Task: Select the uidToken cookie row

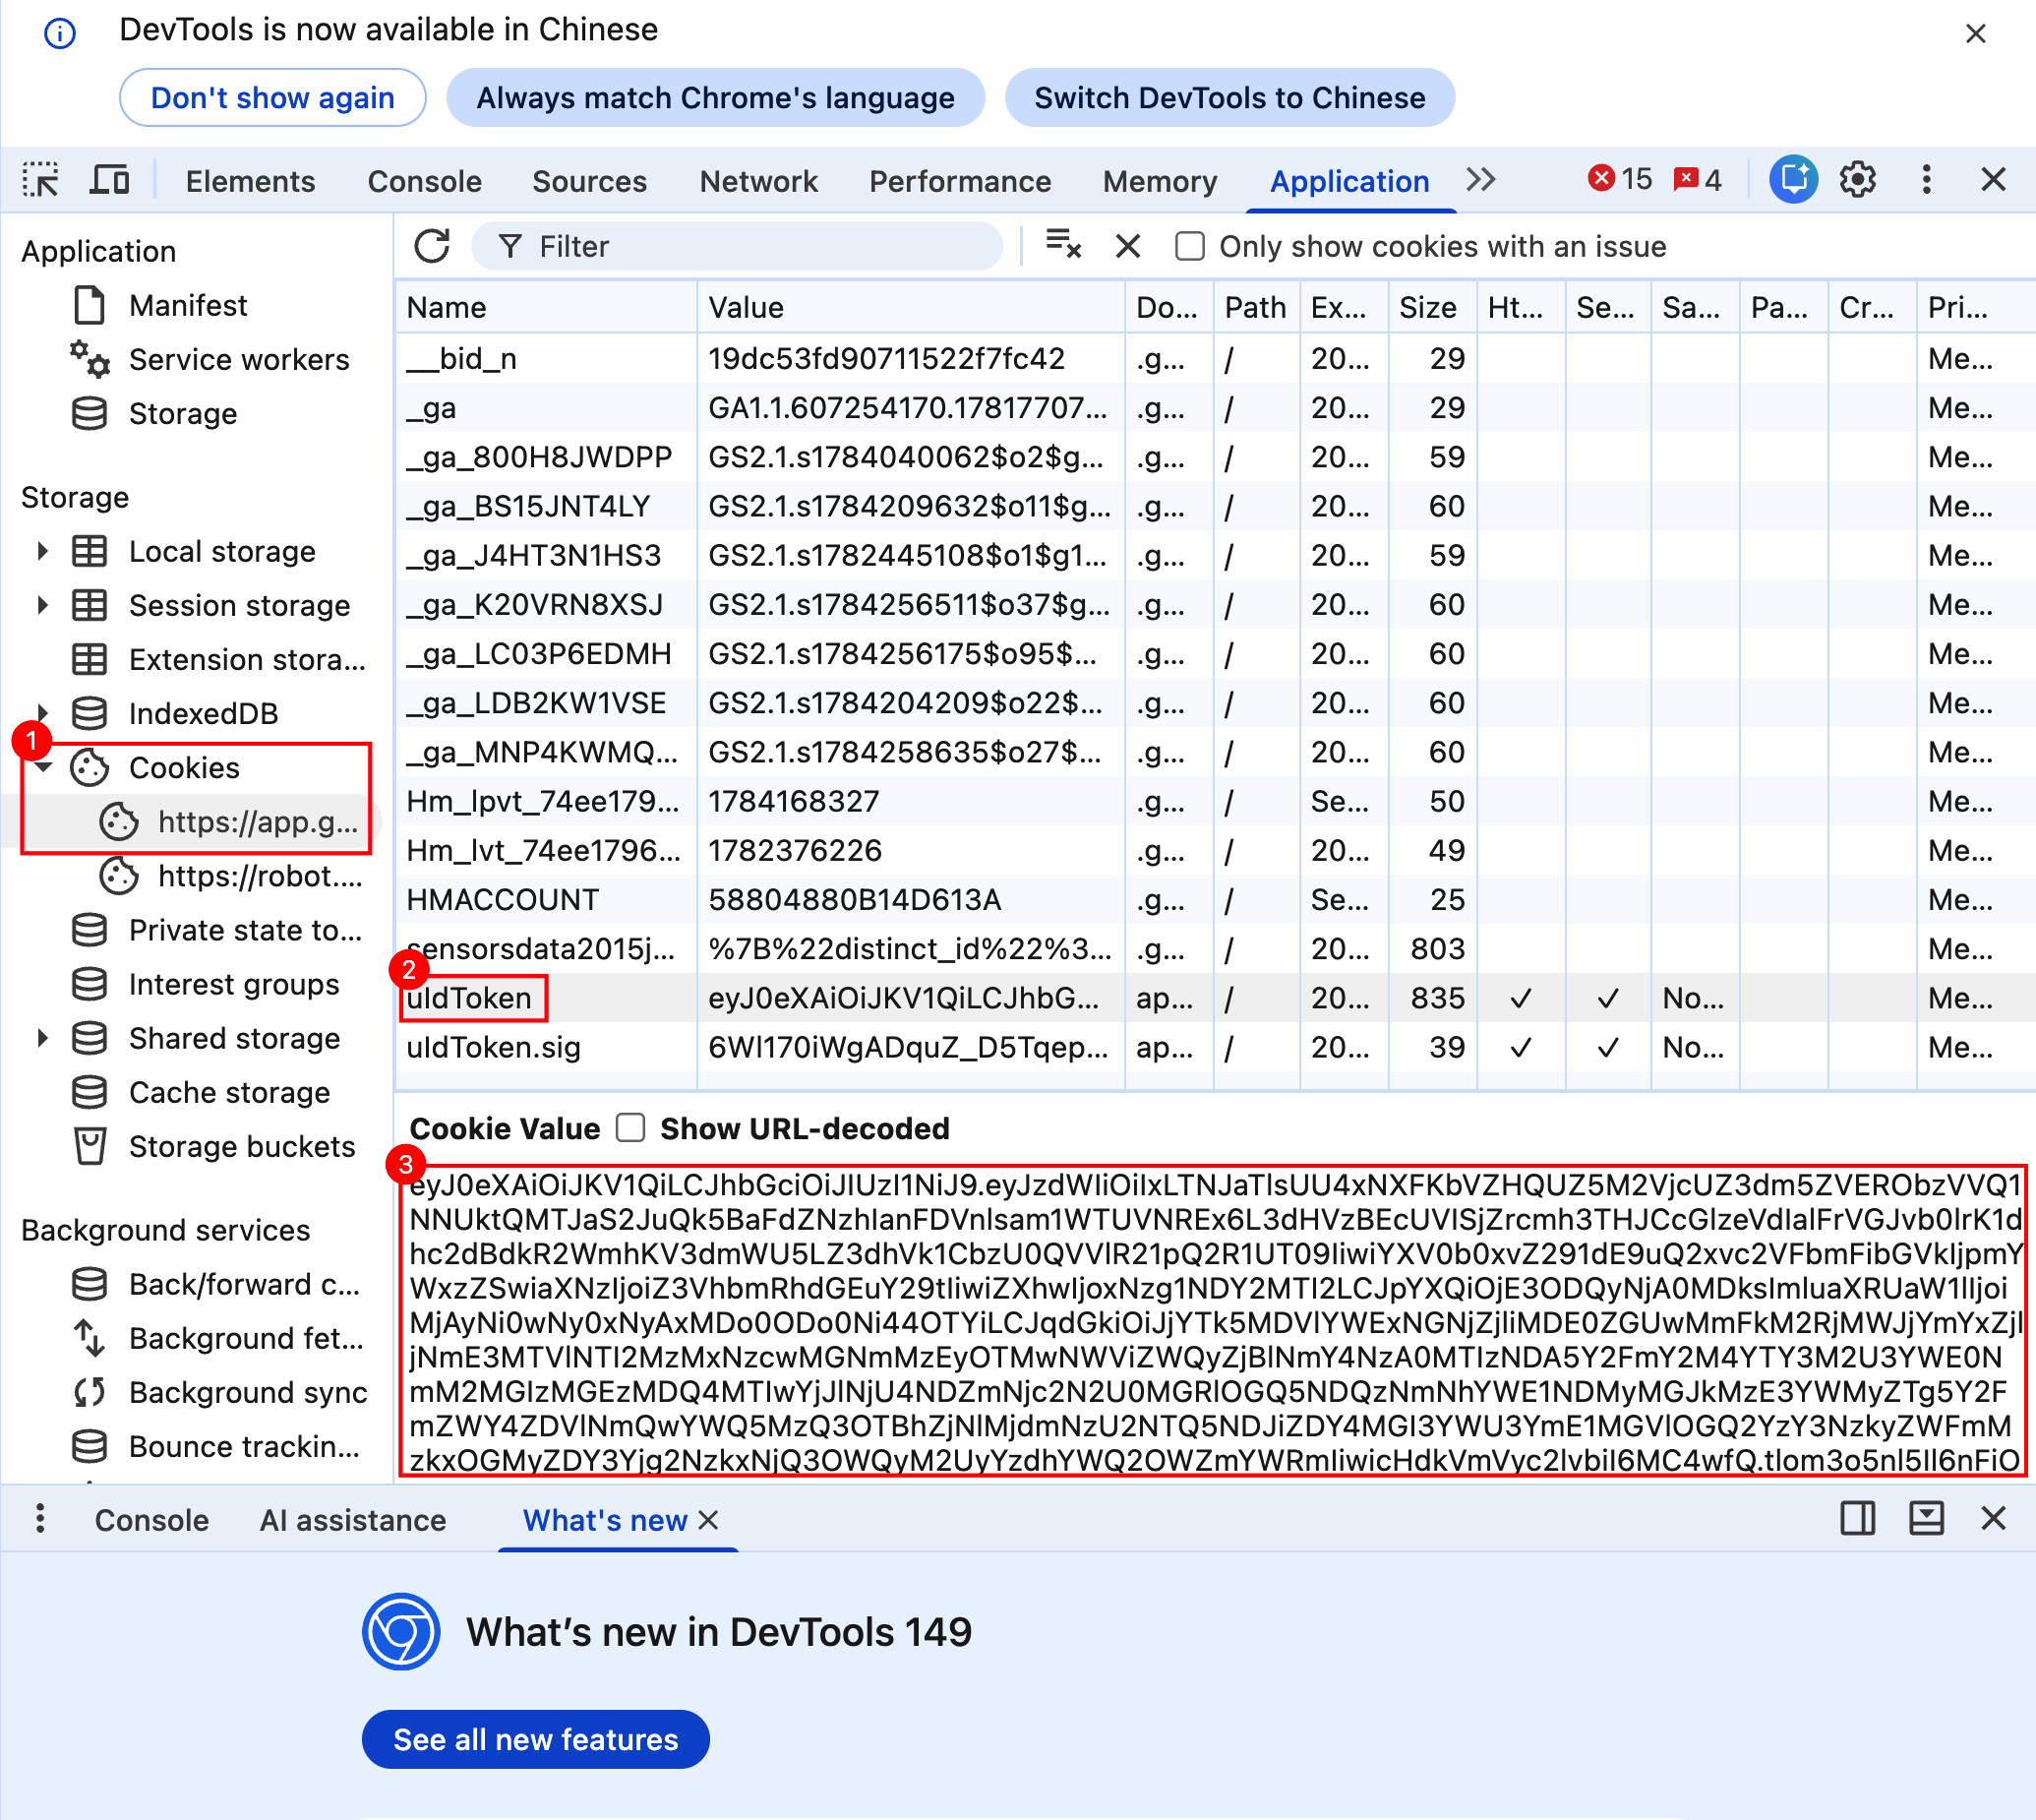Action: point(1215,998)
